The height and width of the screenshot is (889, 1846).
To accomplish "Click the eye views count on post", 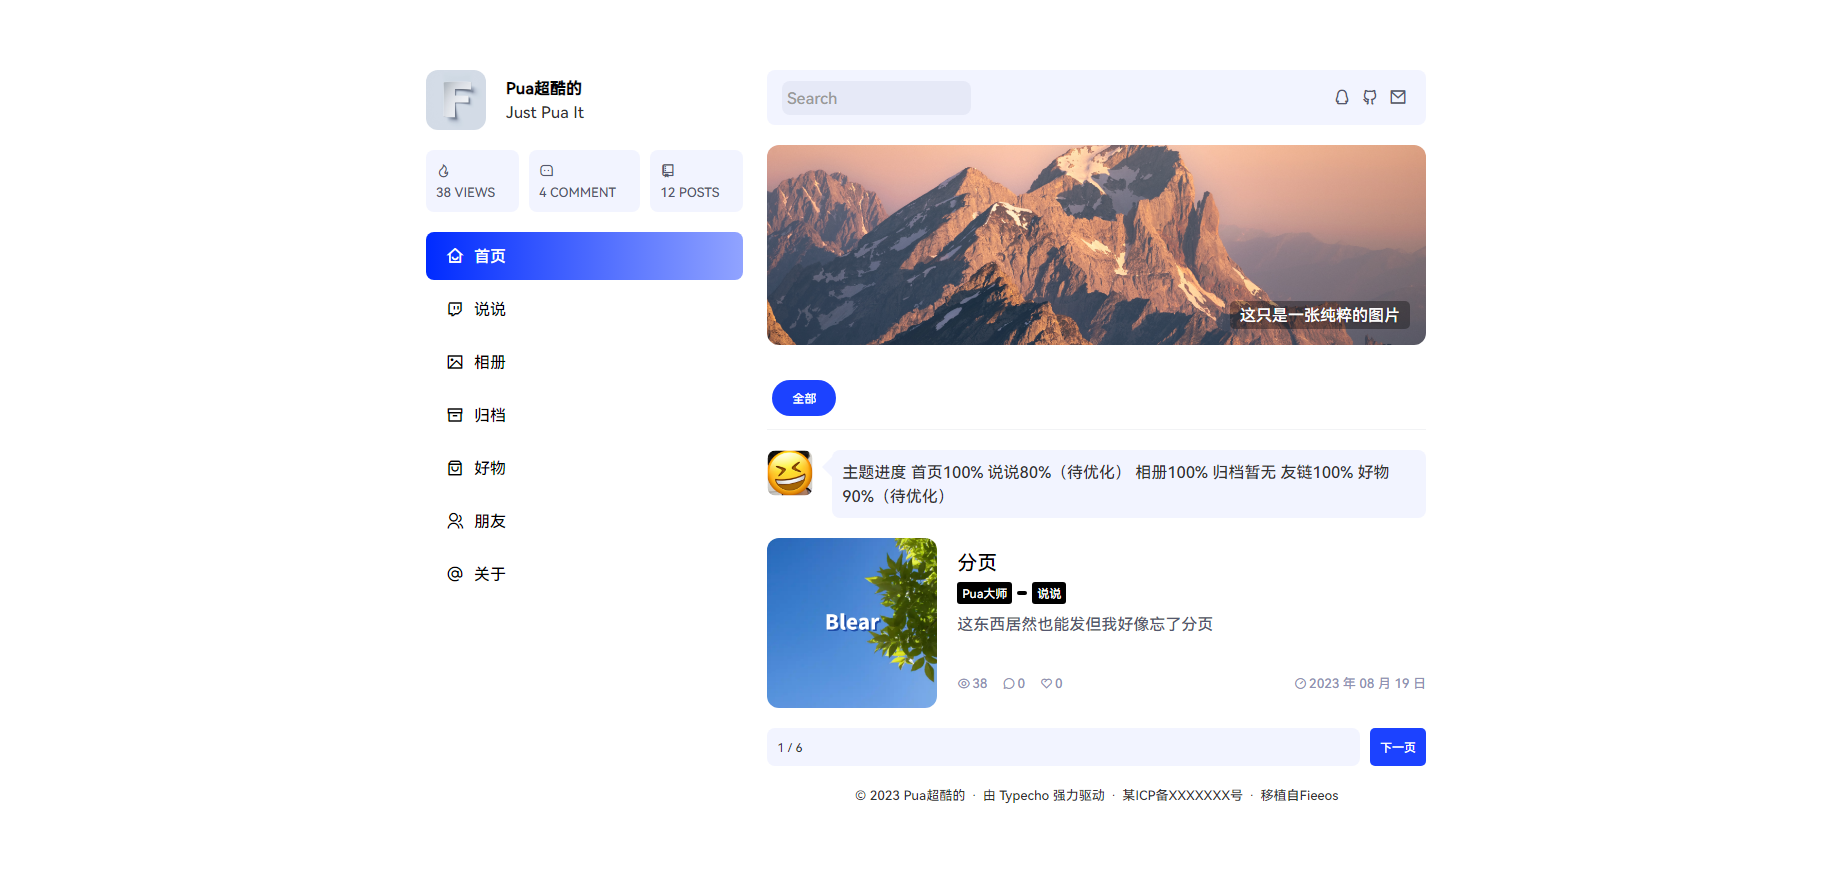I will pos(972,684).
